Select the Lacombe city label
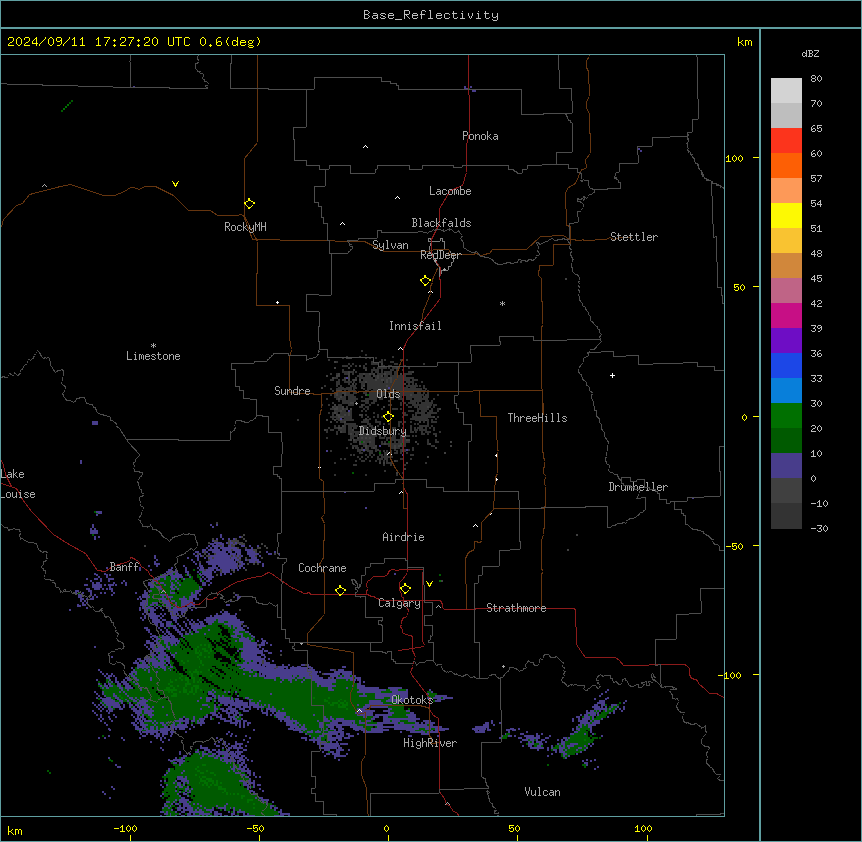This screenshot has height=842, width=862. (x=450, y=191)
